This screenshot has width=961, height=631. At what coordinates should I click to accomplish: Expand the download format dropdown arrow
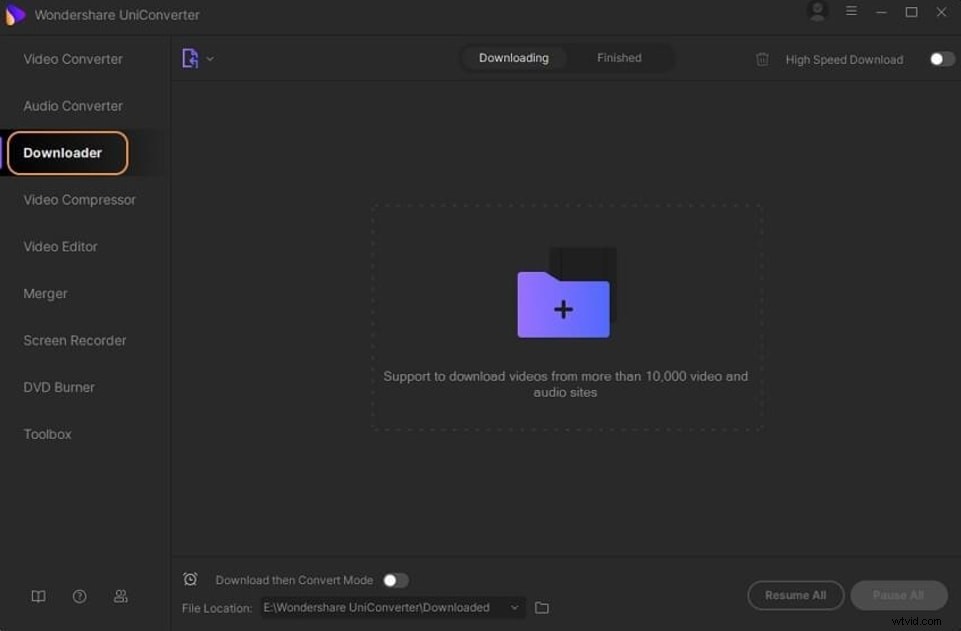click(x=209, y=58)
